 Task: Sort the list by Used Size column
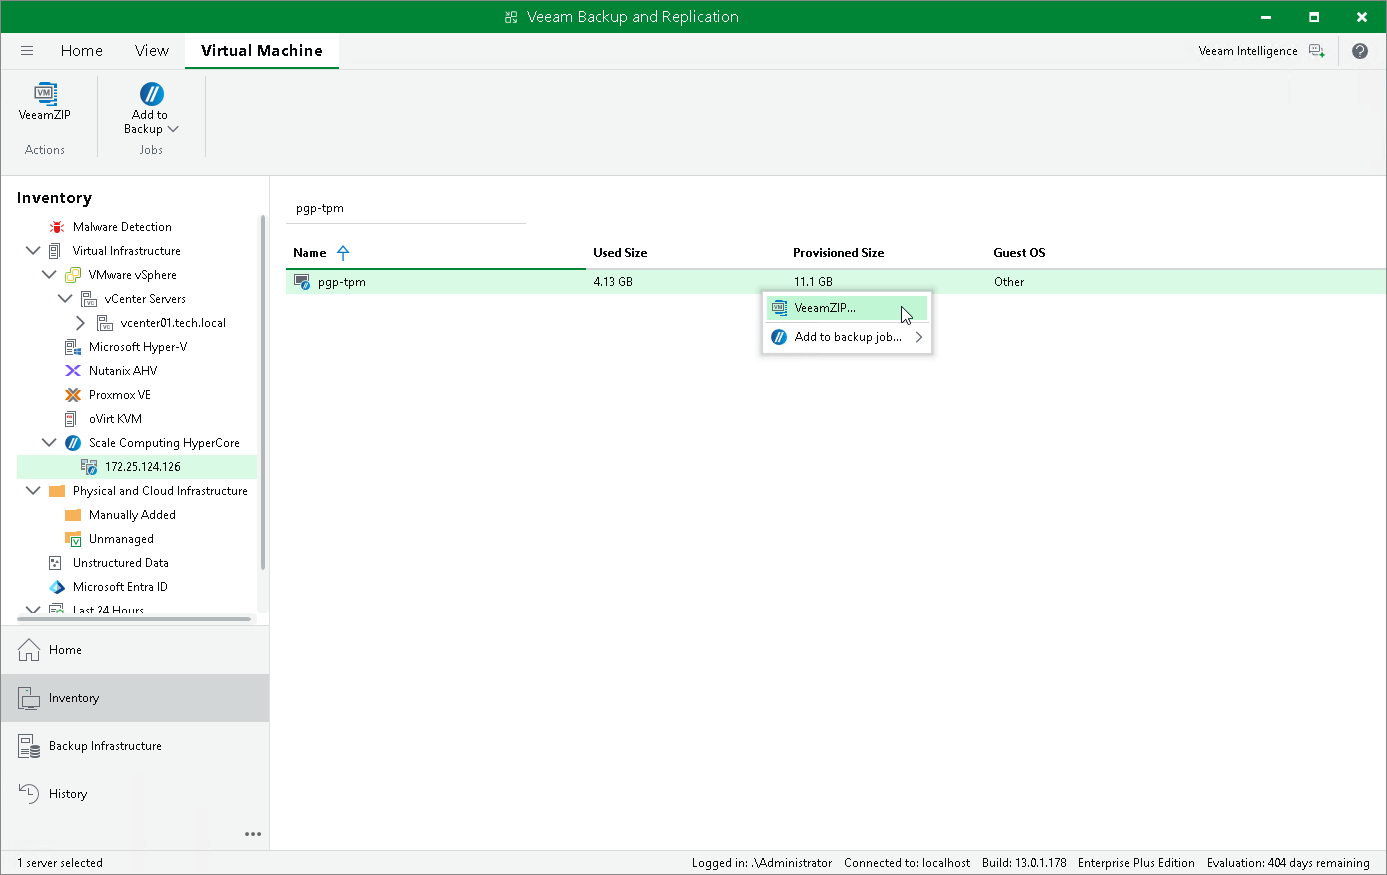620,253
